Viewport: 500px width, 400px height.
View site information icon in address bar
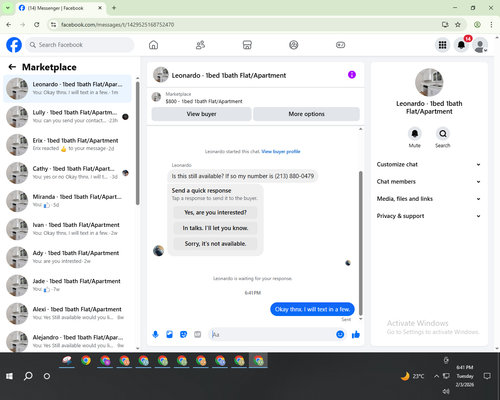click(x=53, y=25)
